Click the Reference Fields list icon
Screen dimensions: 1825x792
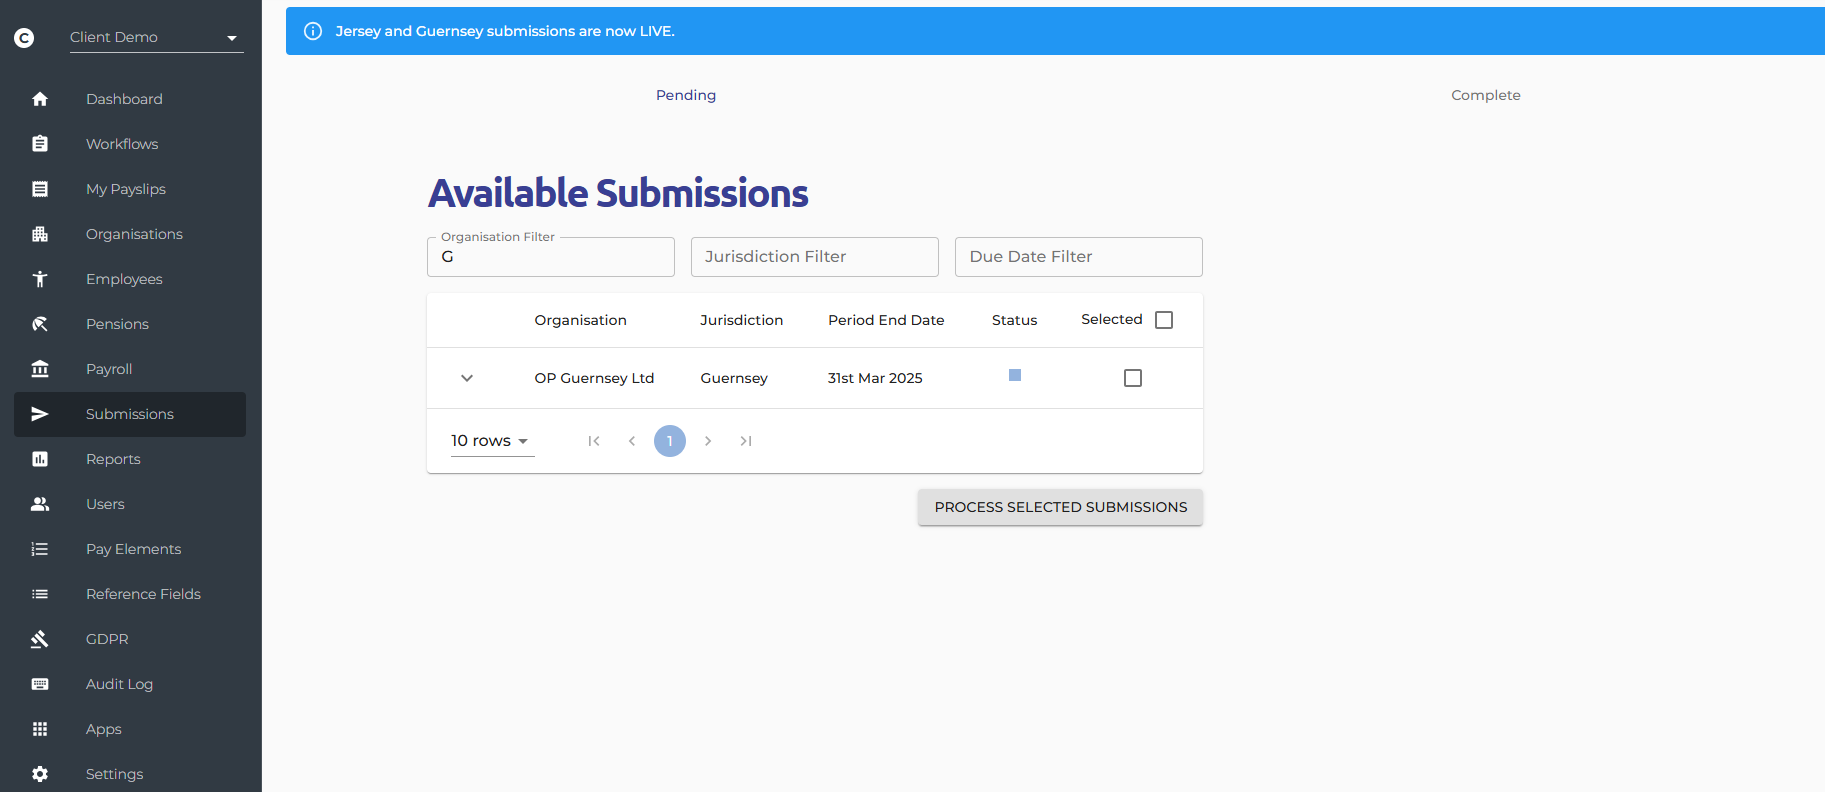(x=40, y=594)
